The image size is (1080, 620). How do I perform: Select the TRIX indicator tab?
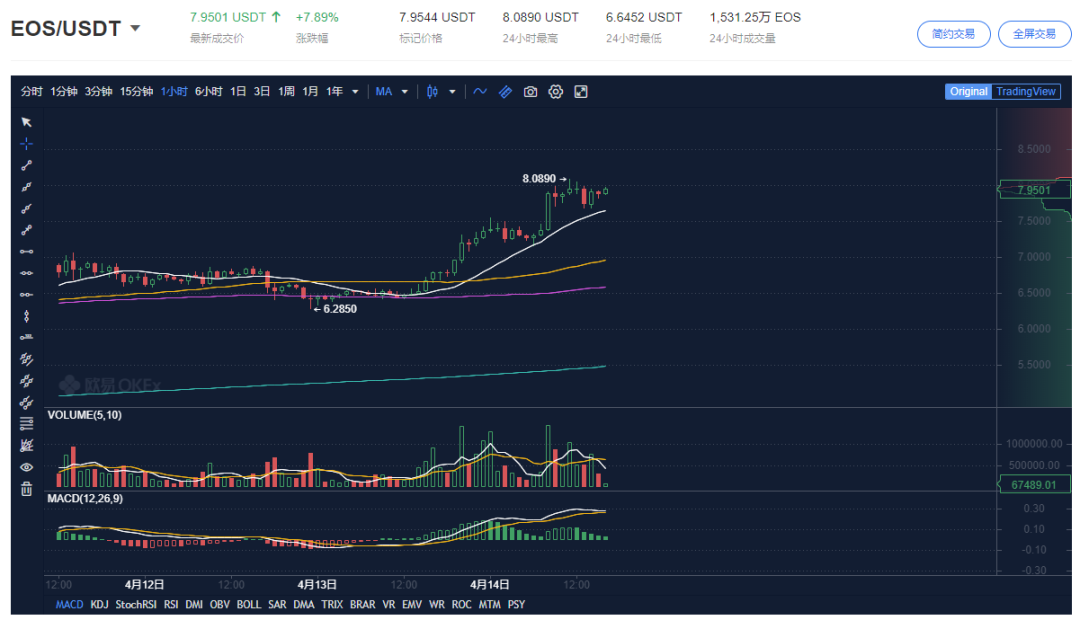[x=332, y=604]
